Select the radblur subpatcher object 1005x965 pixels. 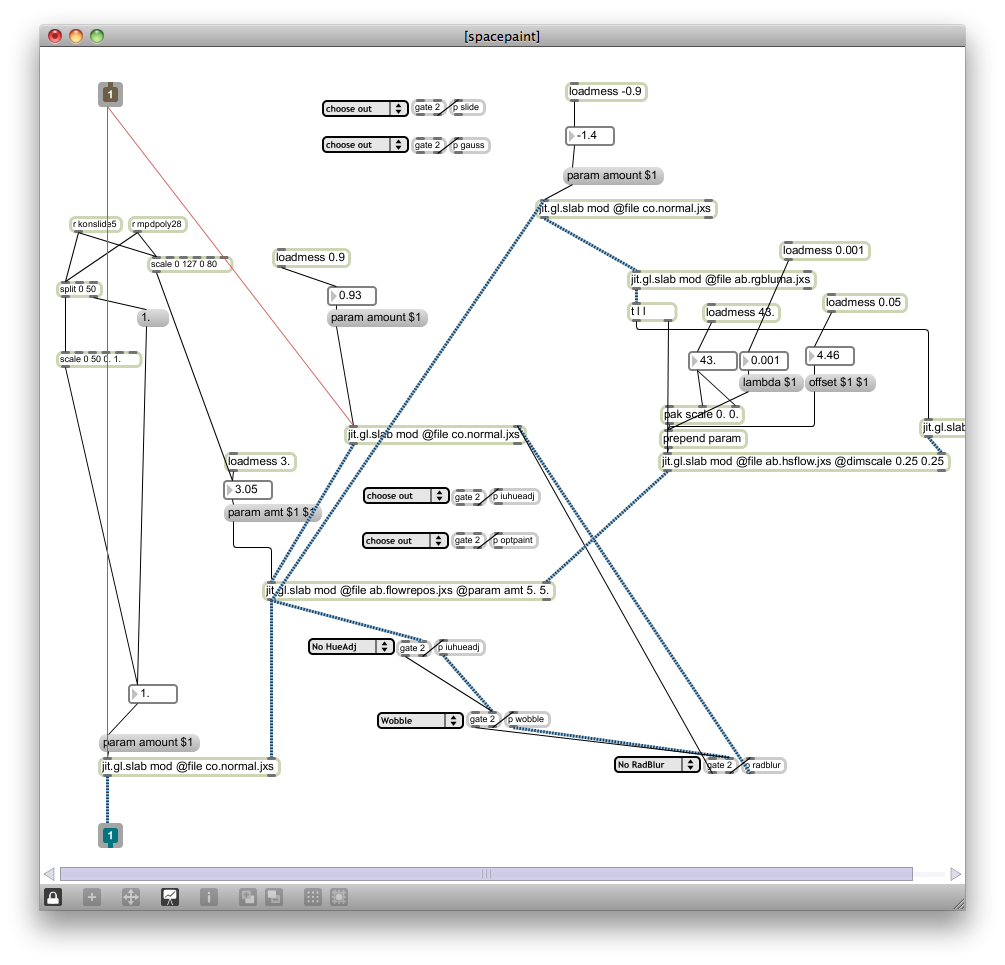click(x=764, y=766)
